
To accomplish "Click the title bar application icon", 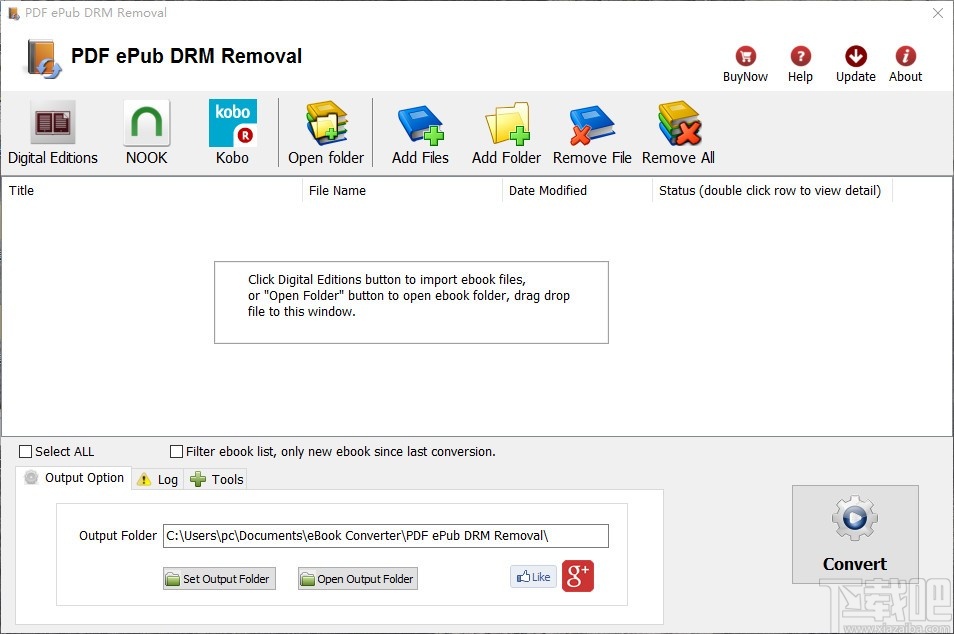I will [14, 13].
